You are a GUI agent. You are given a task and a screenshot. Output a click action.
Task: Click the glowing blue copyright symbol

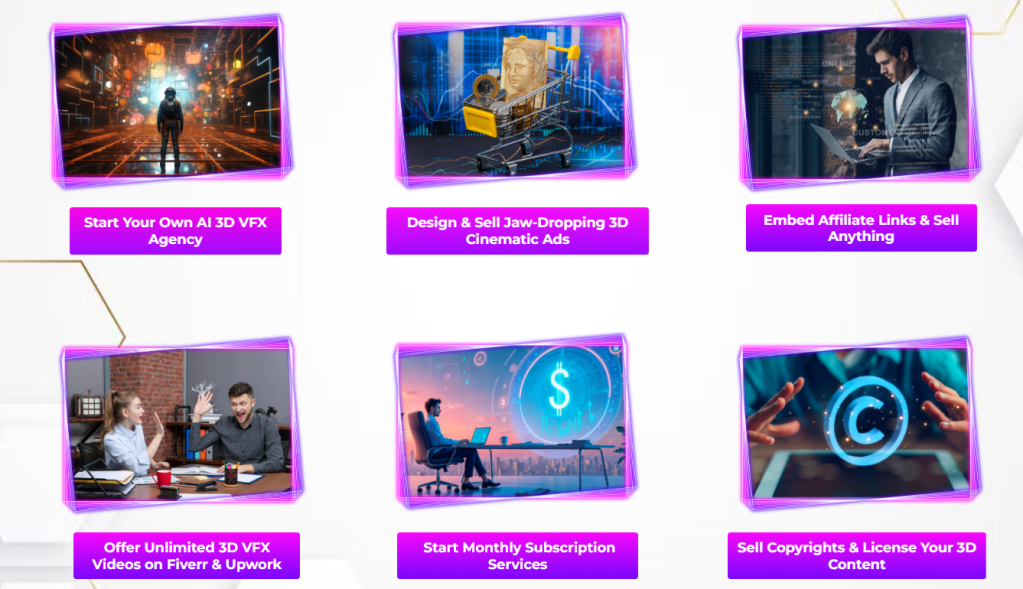[x=866, y=420]
